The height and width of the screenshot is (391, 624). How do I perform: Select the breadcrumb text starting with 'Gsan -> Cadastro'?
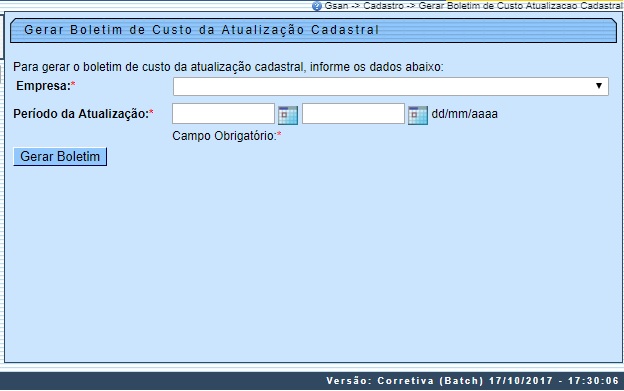[x=474, y=6]
